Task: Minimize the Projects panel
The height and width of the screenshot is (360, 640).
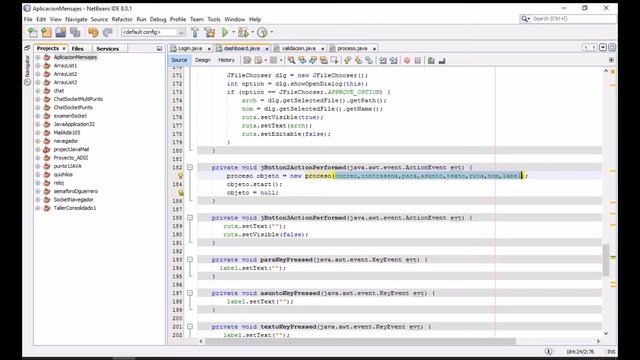Action: click(x=159, y=49)
